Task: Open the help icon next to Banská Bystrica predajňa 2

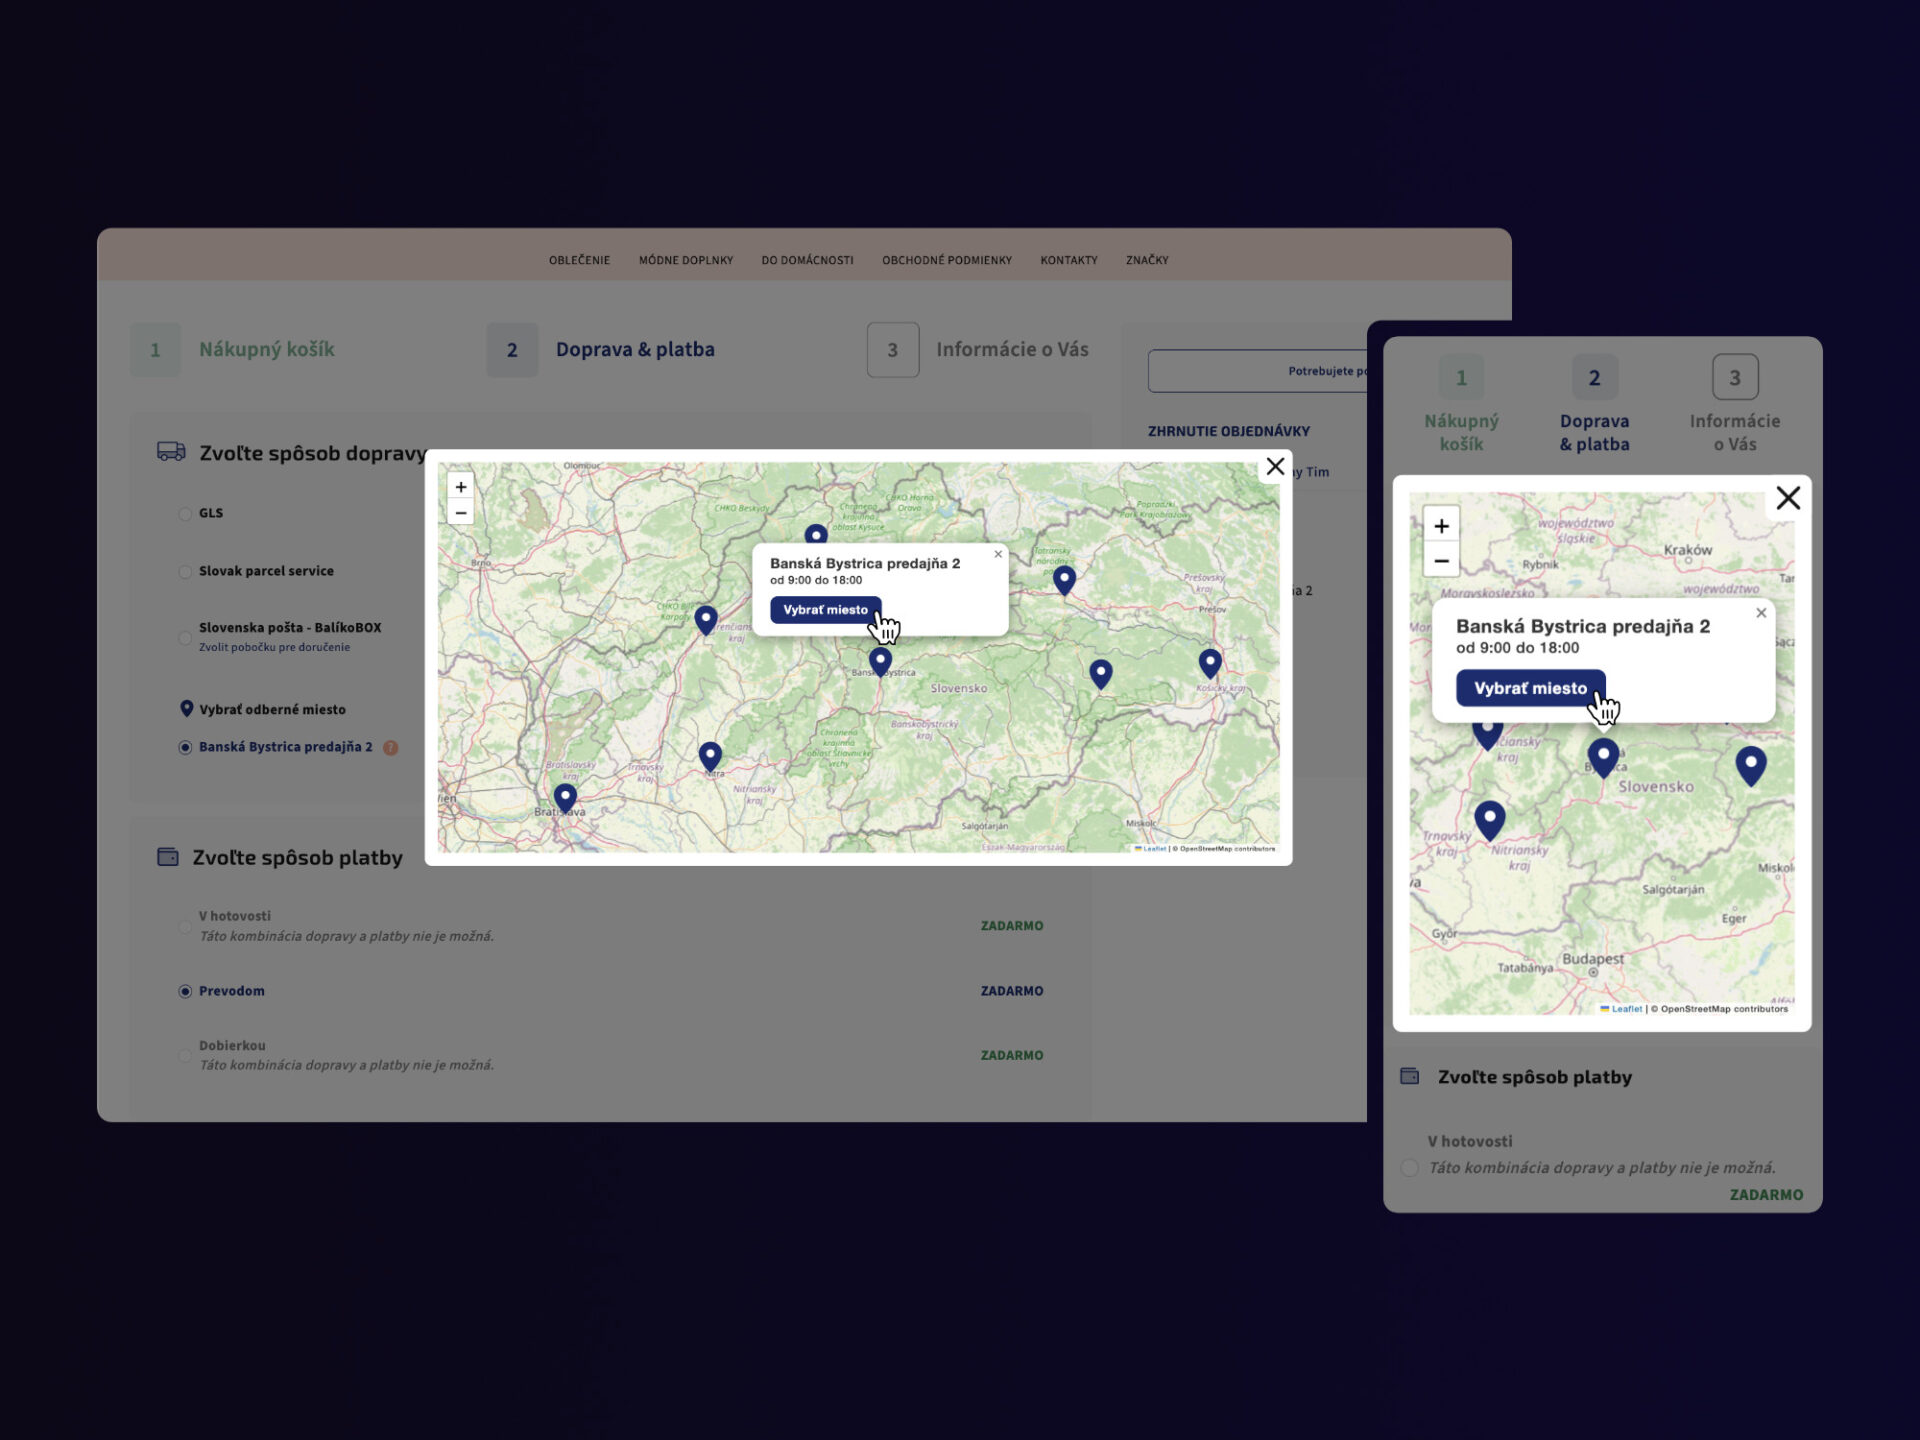Action: pyautogui.click(x=391, y=747)
